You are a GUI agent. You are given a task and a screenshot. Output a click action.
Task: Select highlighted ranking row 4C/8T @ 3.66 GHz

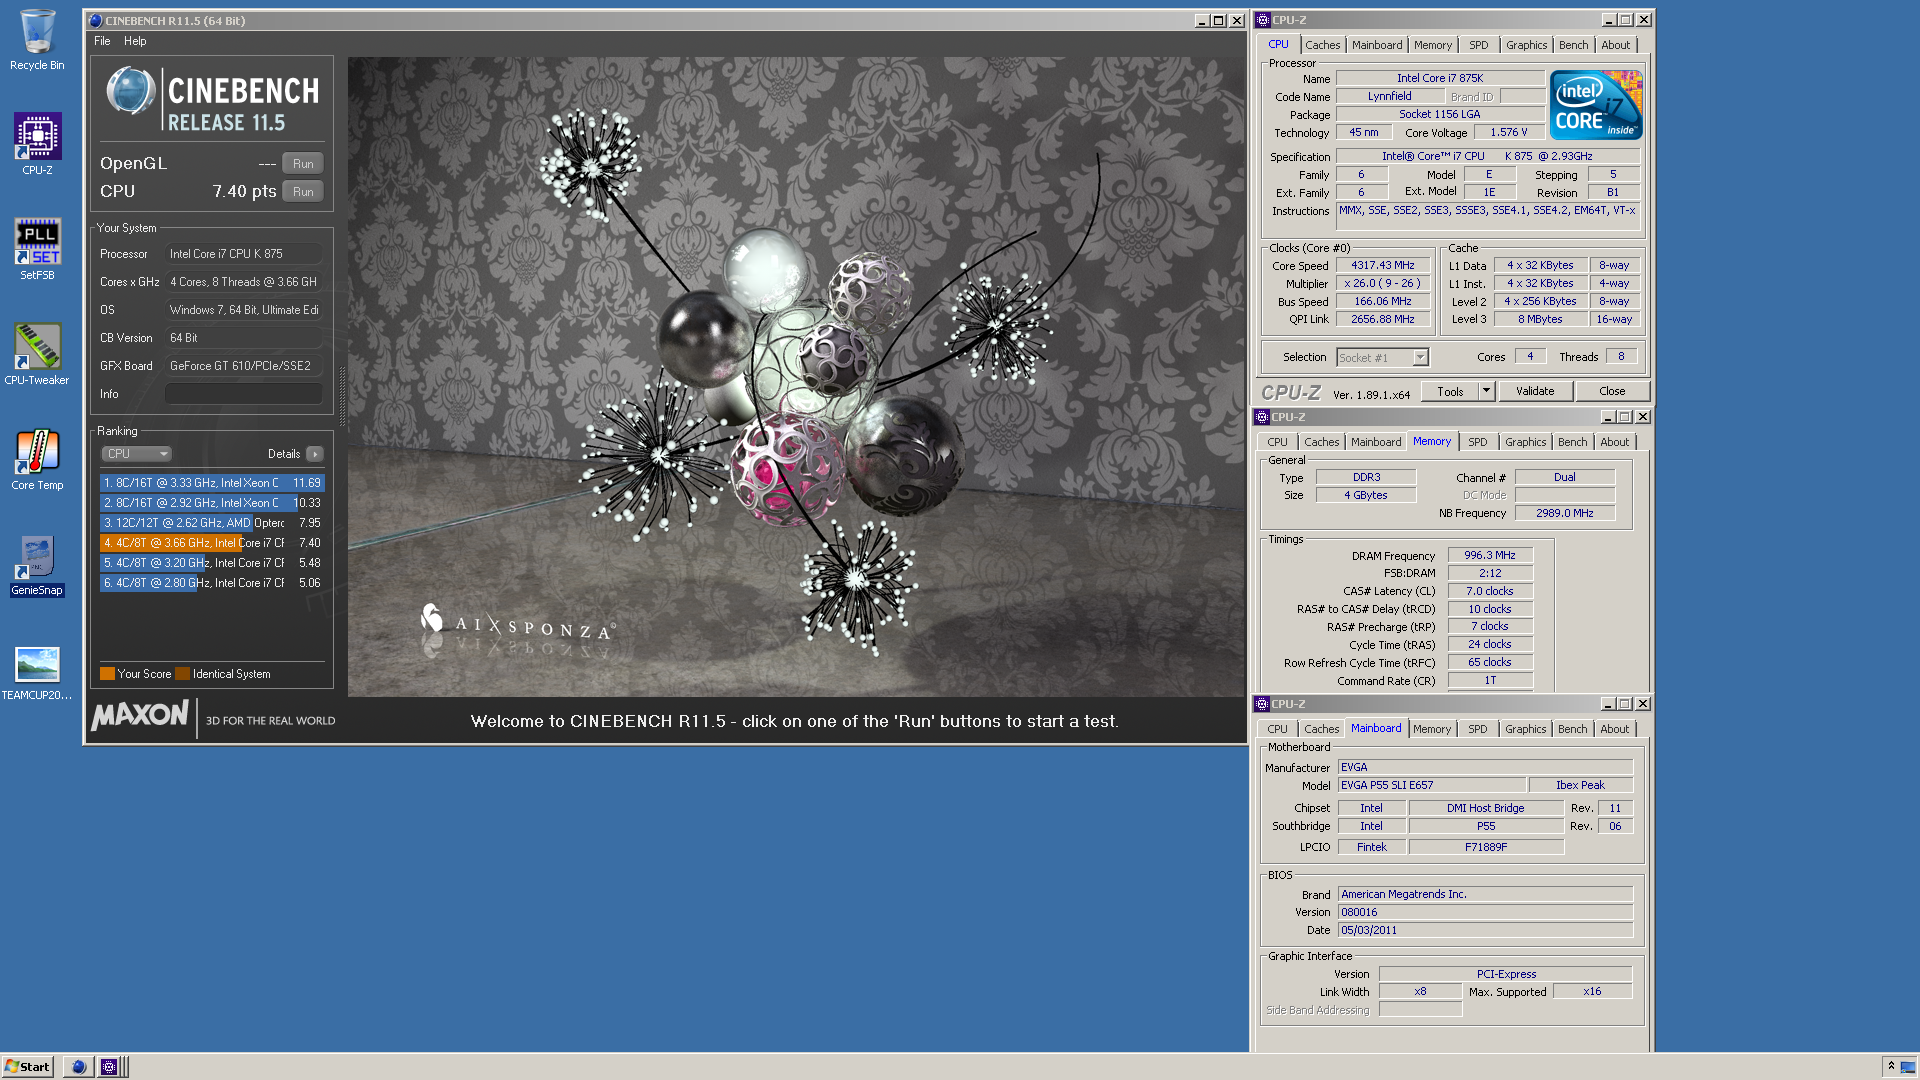point(212,543)
